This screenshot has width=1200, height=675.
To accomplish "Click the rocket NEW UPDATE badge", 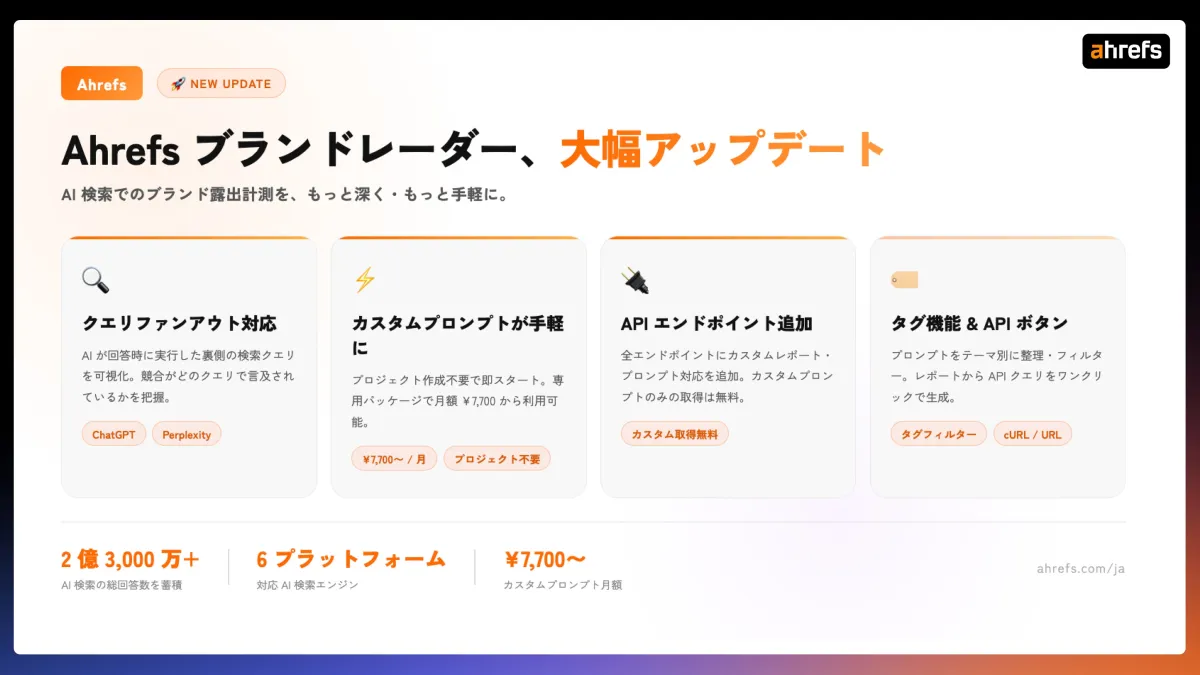I will [221, 84].
